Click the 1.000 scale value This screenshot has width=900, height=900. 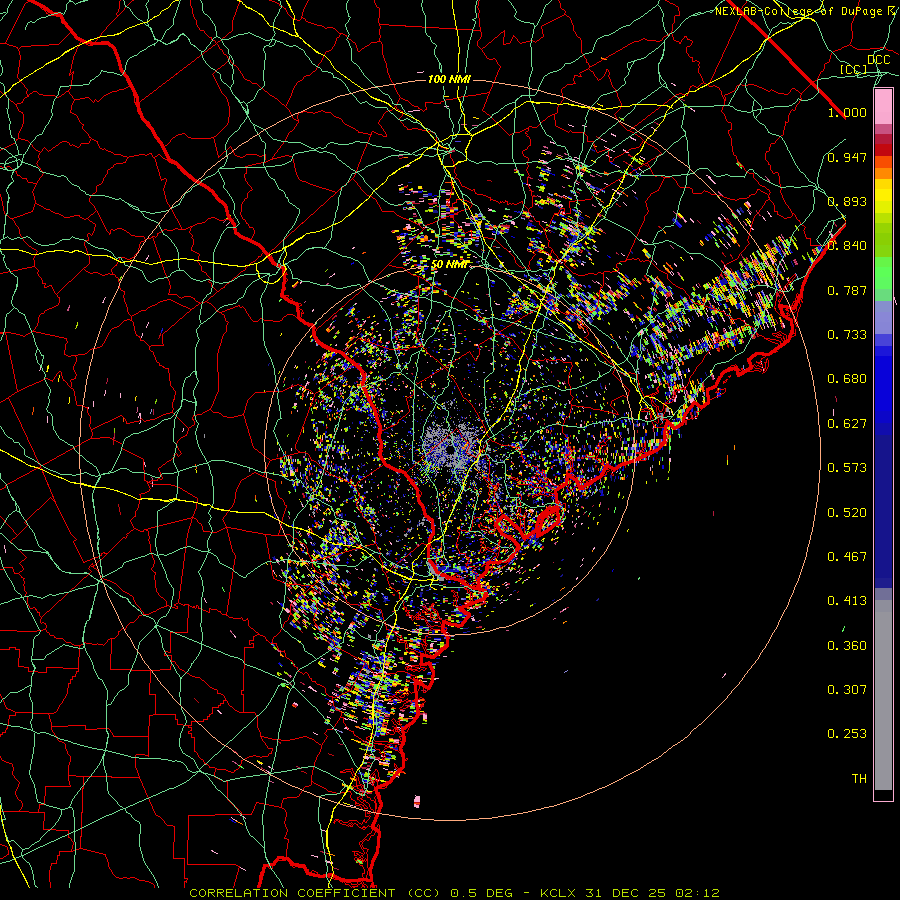(847, 112)
